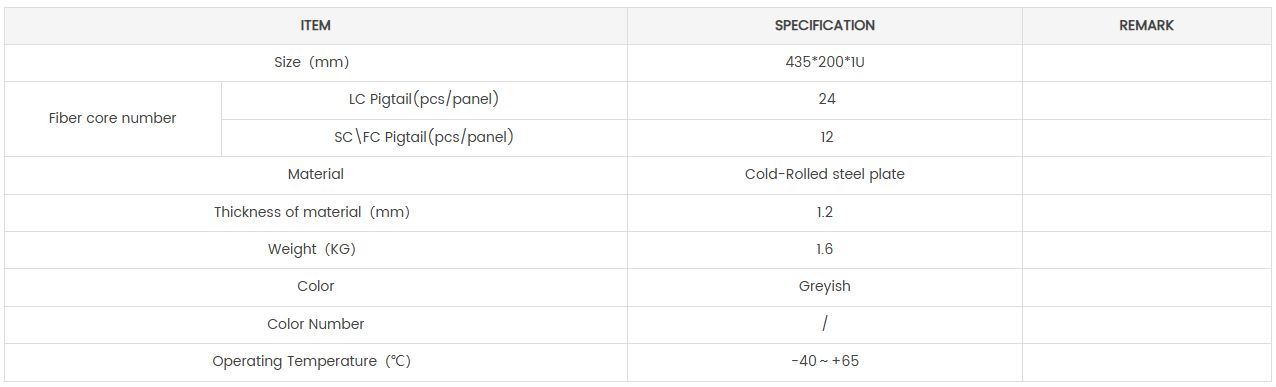Click the SPECIFICATION column header

click(825, 26)
